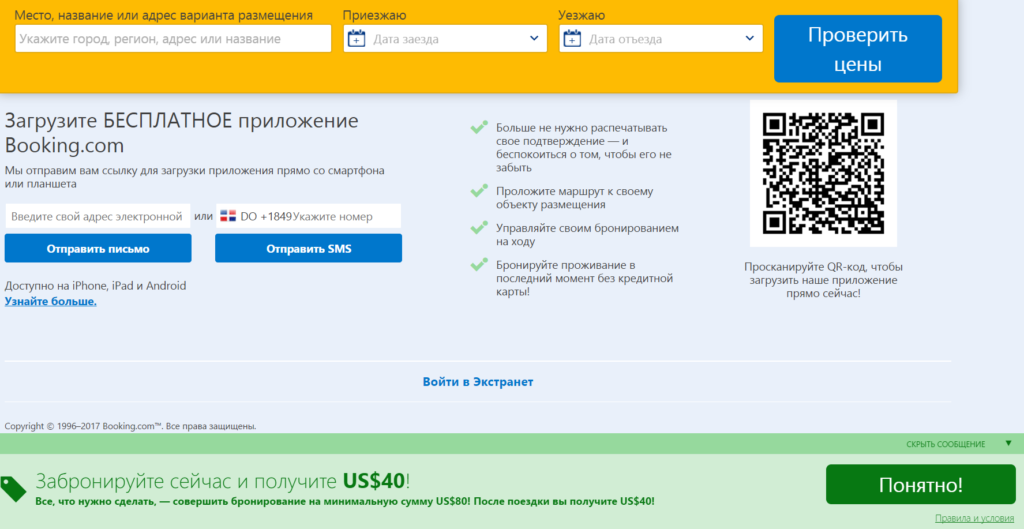Focus the email address input field
1024x529 pixels.
pos(97,217)
